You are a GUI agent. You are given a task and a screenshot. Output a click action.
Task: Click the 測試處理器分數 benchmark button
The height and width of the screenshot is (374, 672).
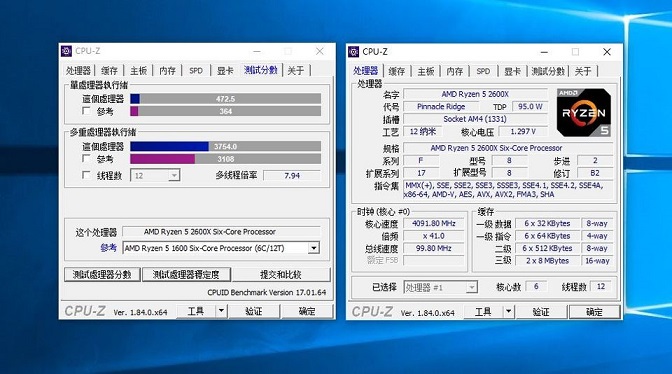pyautogui.click(x=102, y=274)
